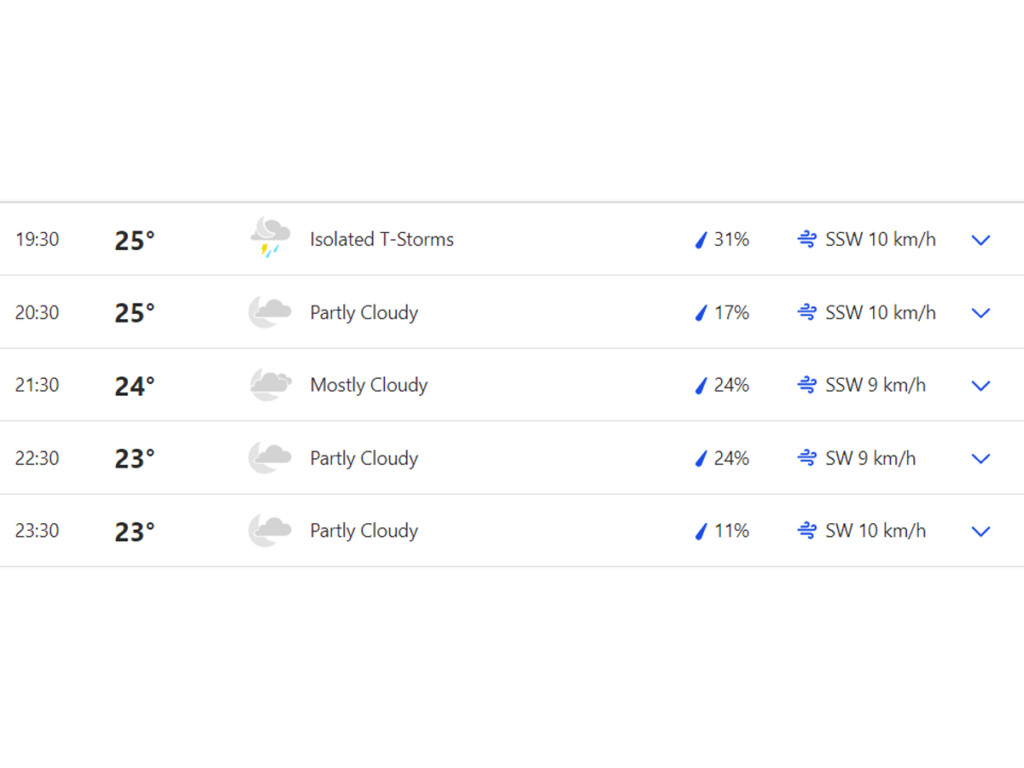Click the partly cloudy icon at 20:30
The height and width of the screenshot is (768, 1024).
click(x=270, y=312)
